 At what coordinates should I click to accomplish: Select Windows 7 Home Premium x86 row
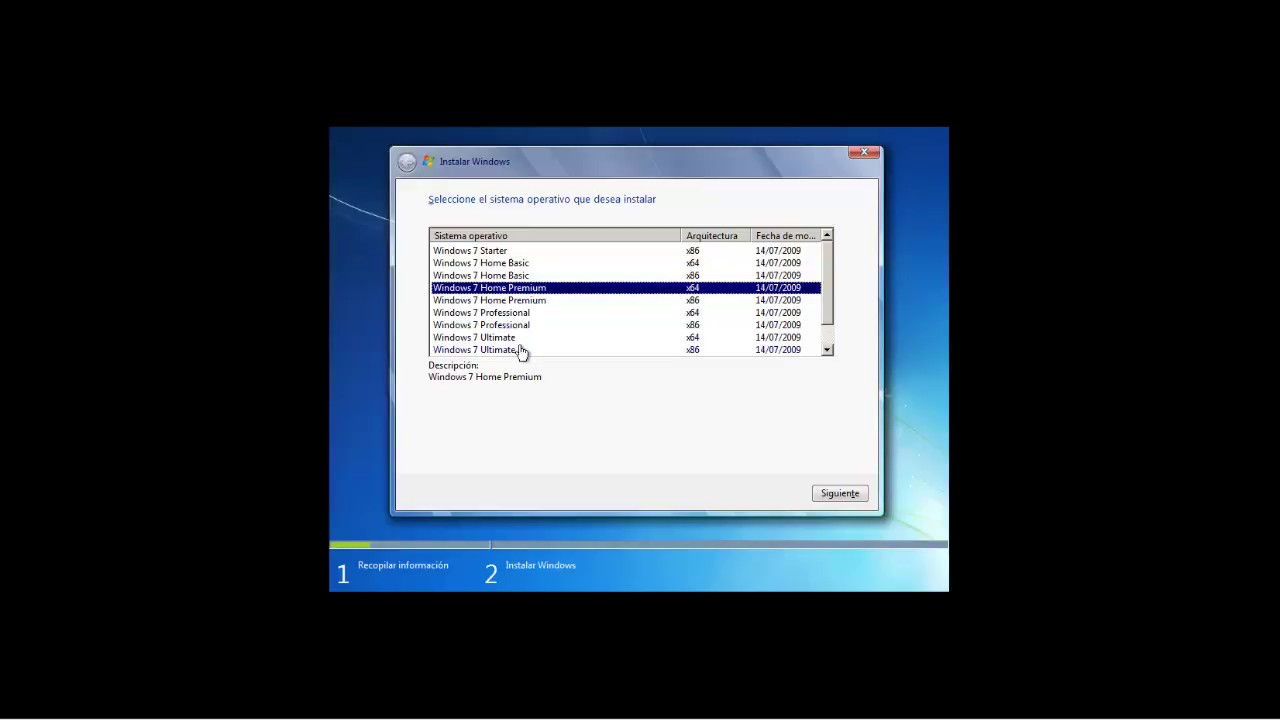[626, 300]
